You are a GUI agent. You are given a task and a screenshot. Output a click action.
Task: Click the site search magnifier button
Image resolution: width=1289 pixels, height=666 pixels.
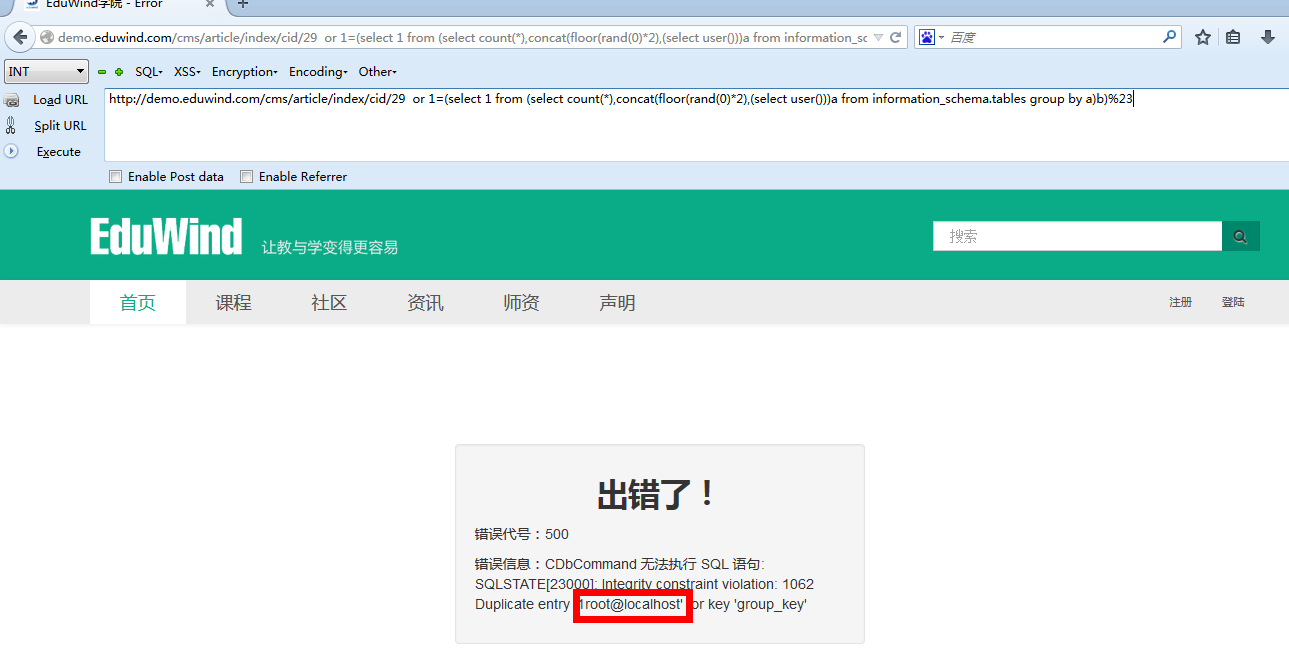(1241, 236)
